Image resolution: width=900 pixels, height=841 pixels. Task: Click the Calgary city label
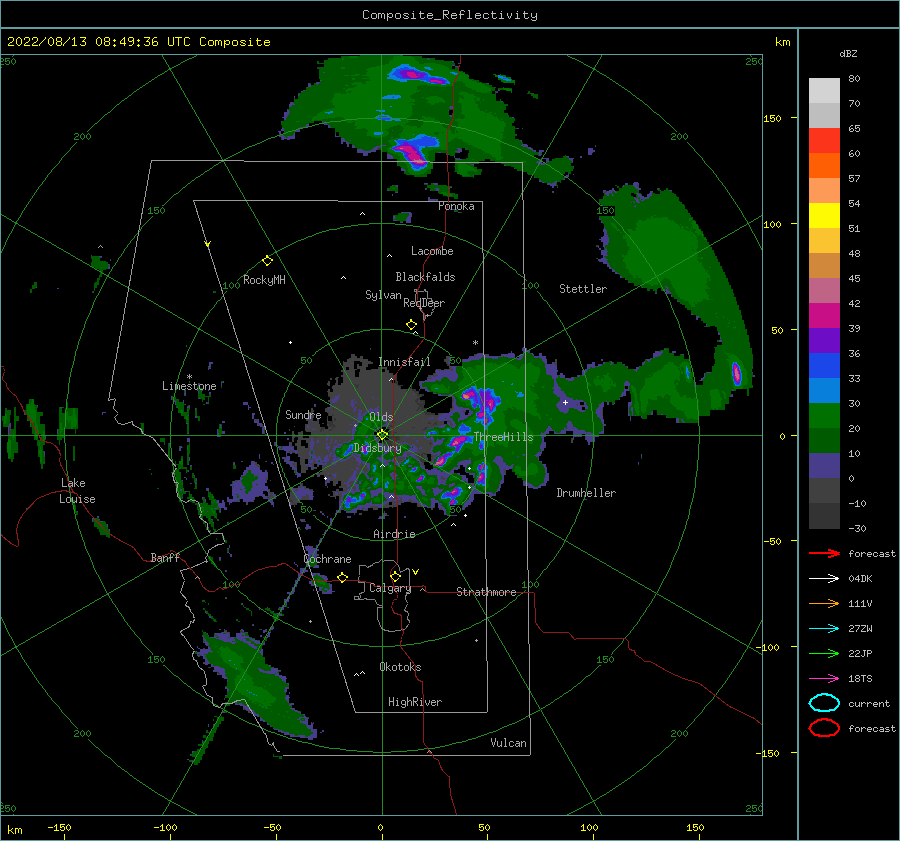[x=390, y=588]
